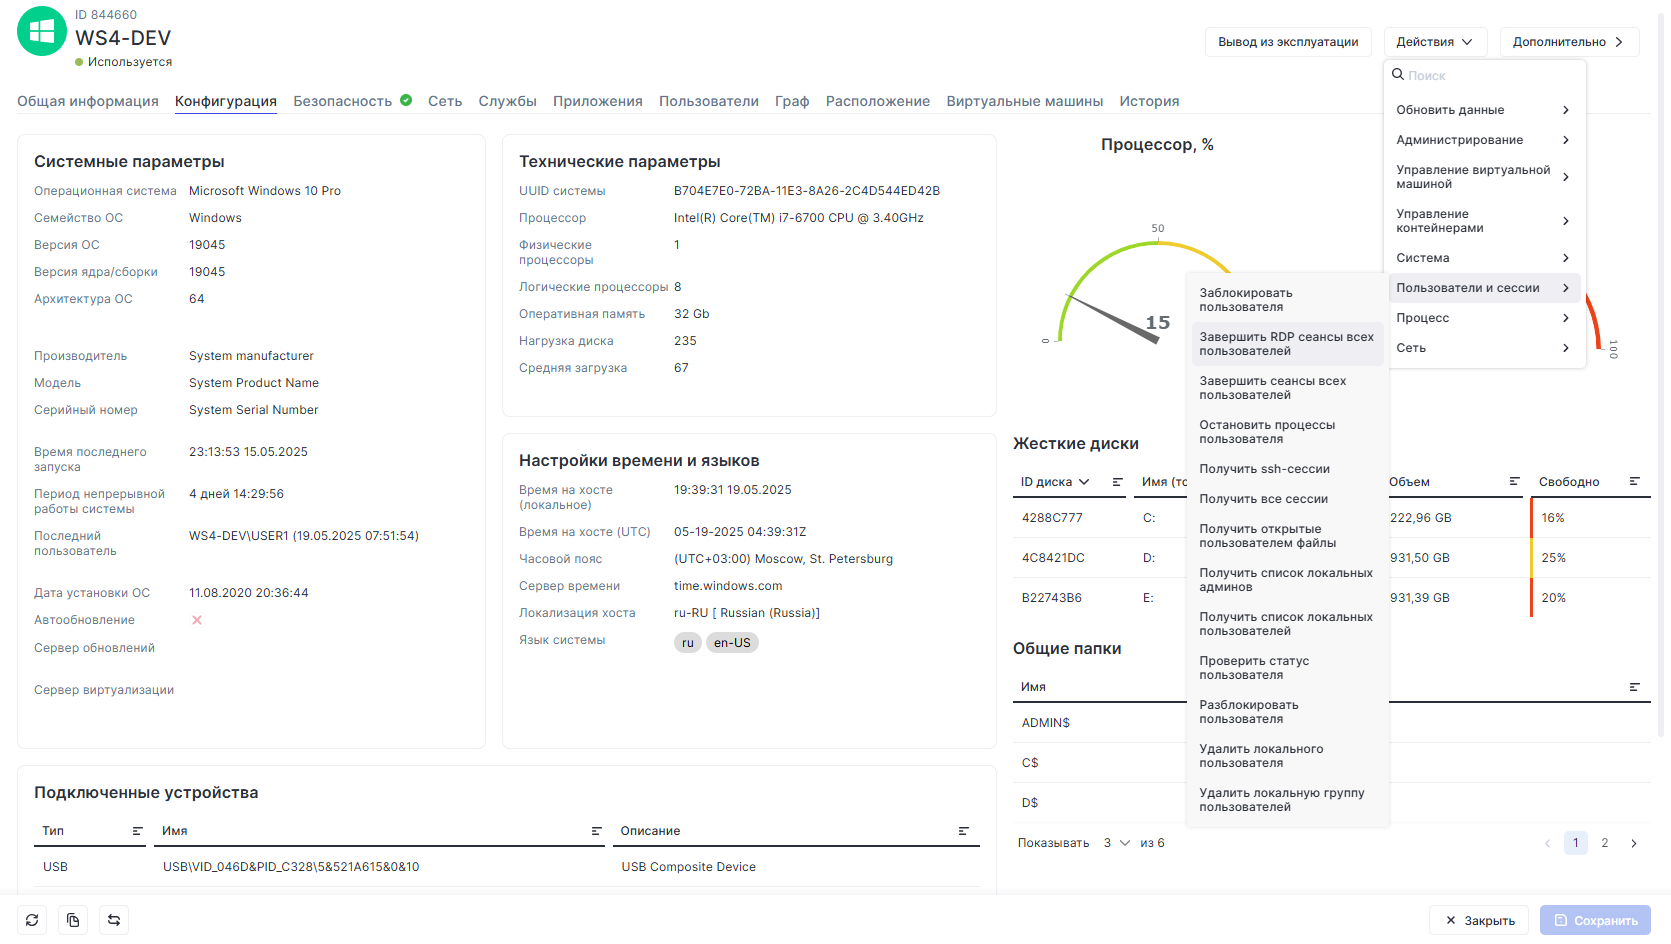
Task: Choose Удалить локального пользователя
Action: point(1287,756)
